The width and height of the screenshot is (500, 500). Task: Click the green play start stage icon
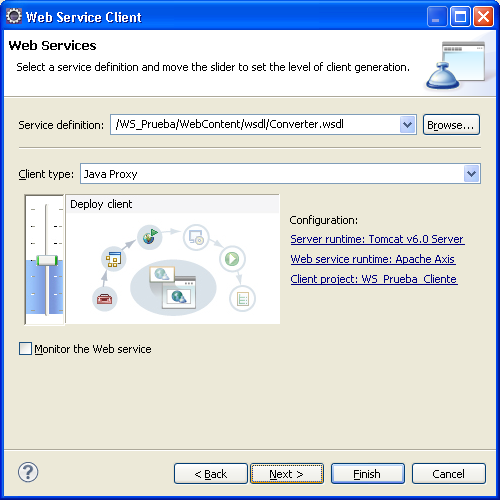[232, 259]
